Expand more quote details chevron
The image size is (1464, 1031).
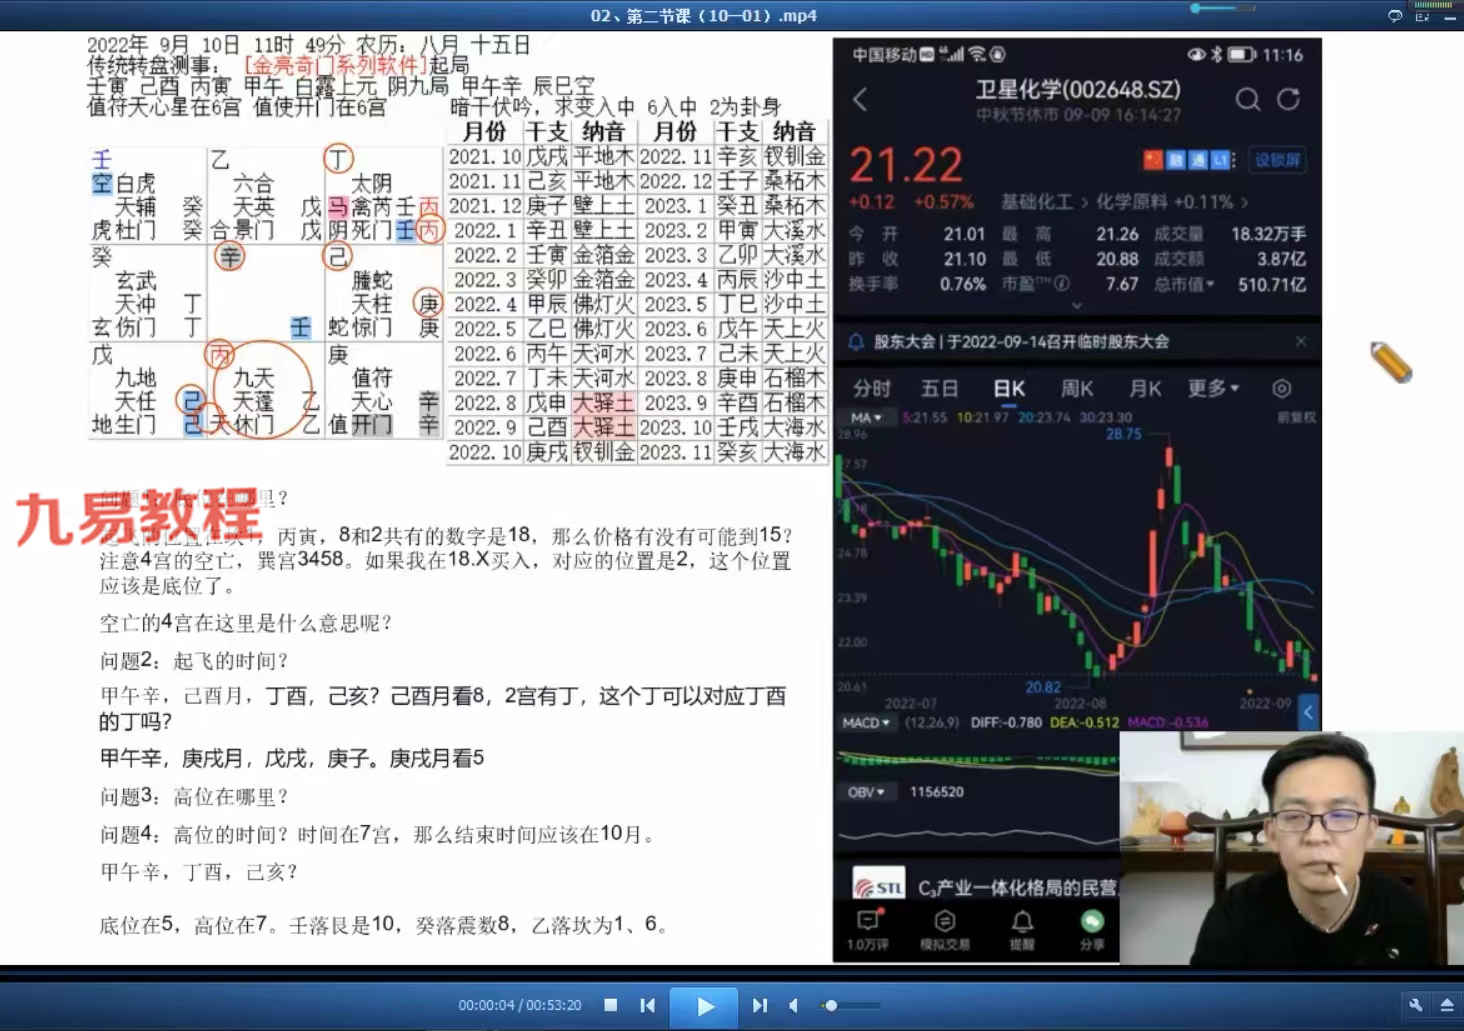1077,306
